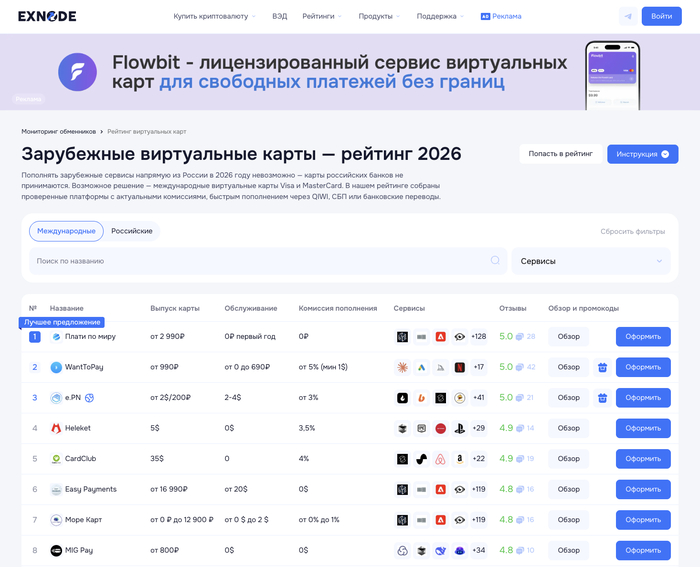This screenshot has width=700, height=567.
Task: Click the PlayStation icon in Heleket row
Action: coord(460,428)
